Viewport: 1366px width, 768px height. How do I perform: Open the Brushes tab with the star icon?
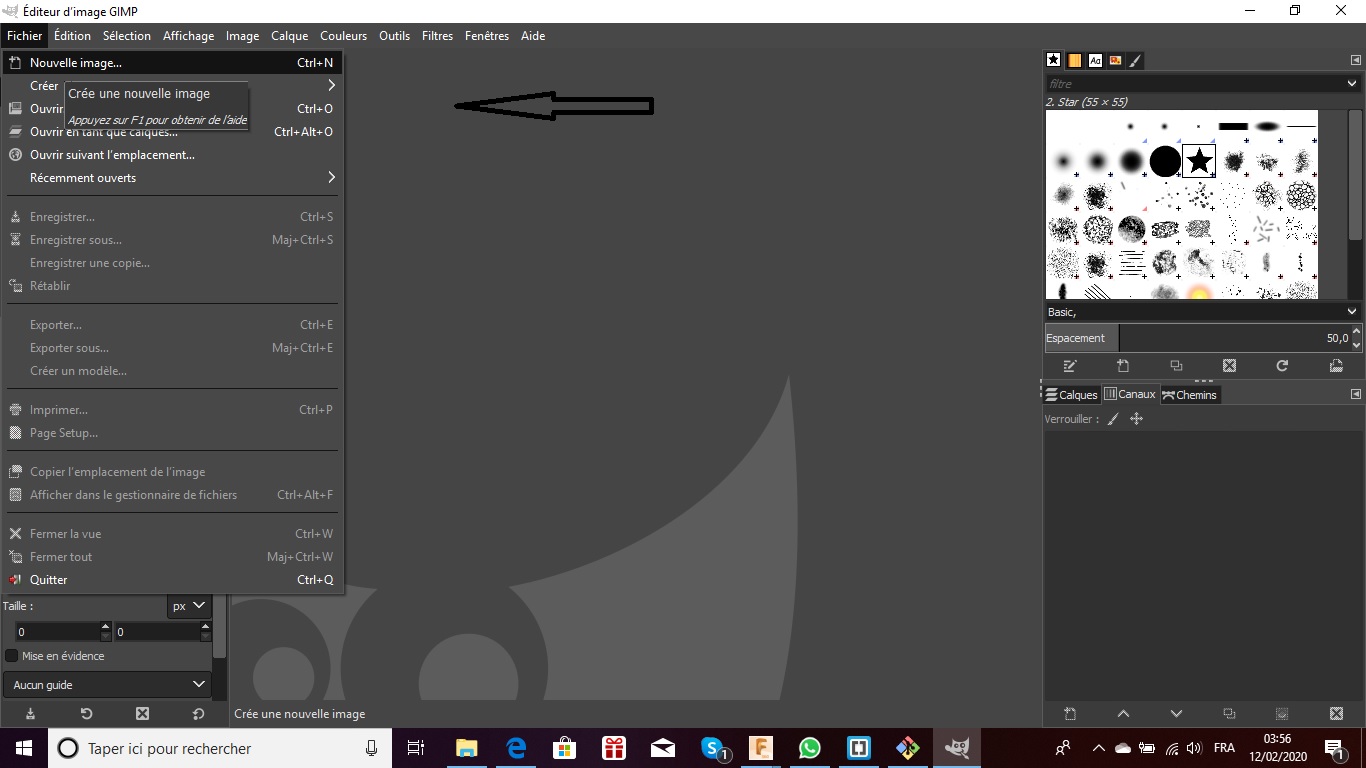pos(1053,60)
